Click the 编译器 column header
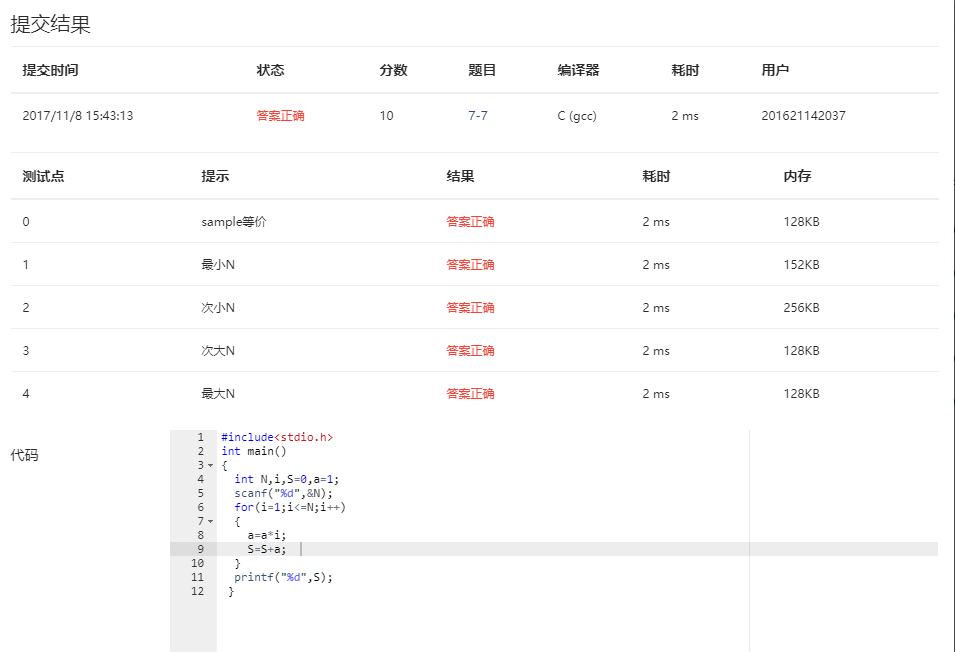The image size is (955, 652). tap(579, 70)
